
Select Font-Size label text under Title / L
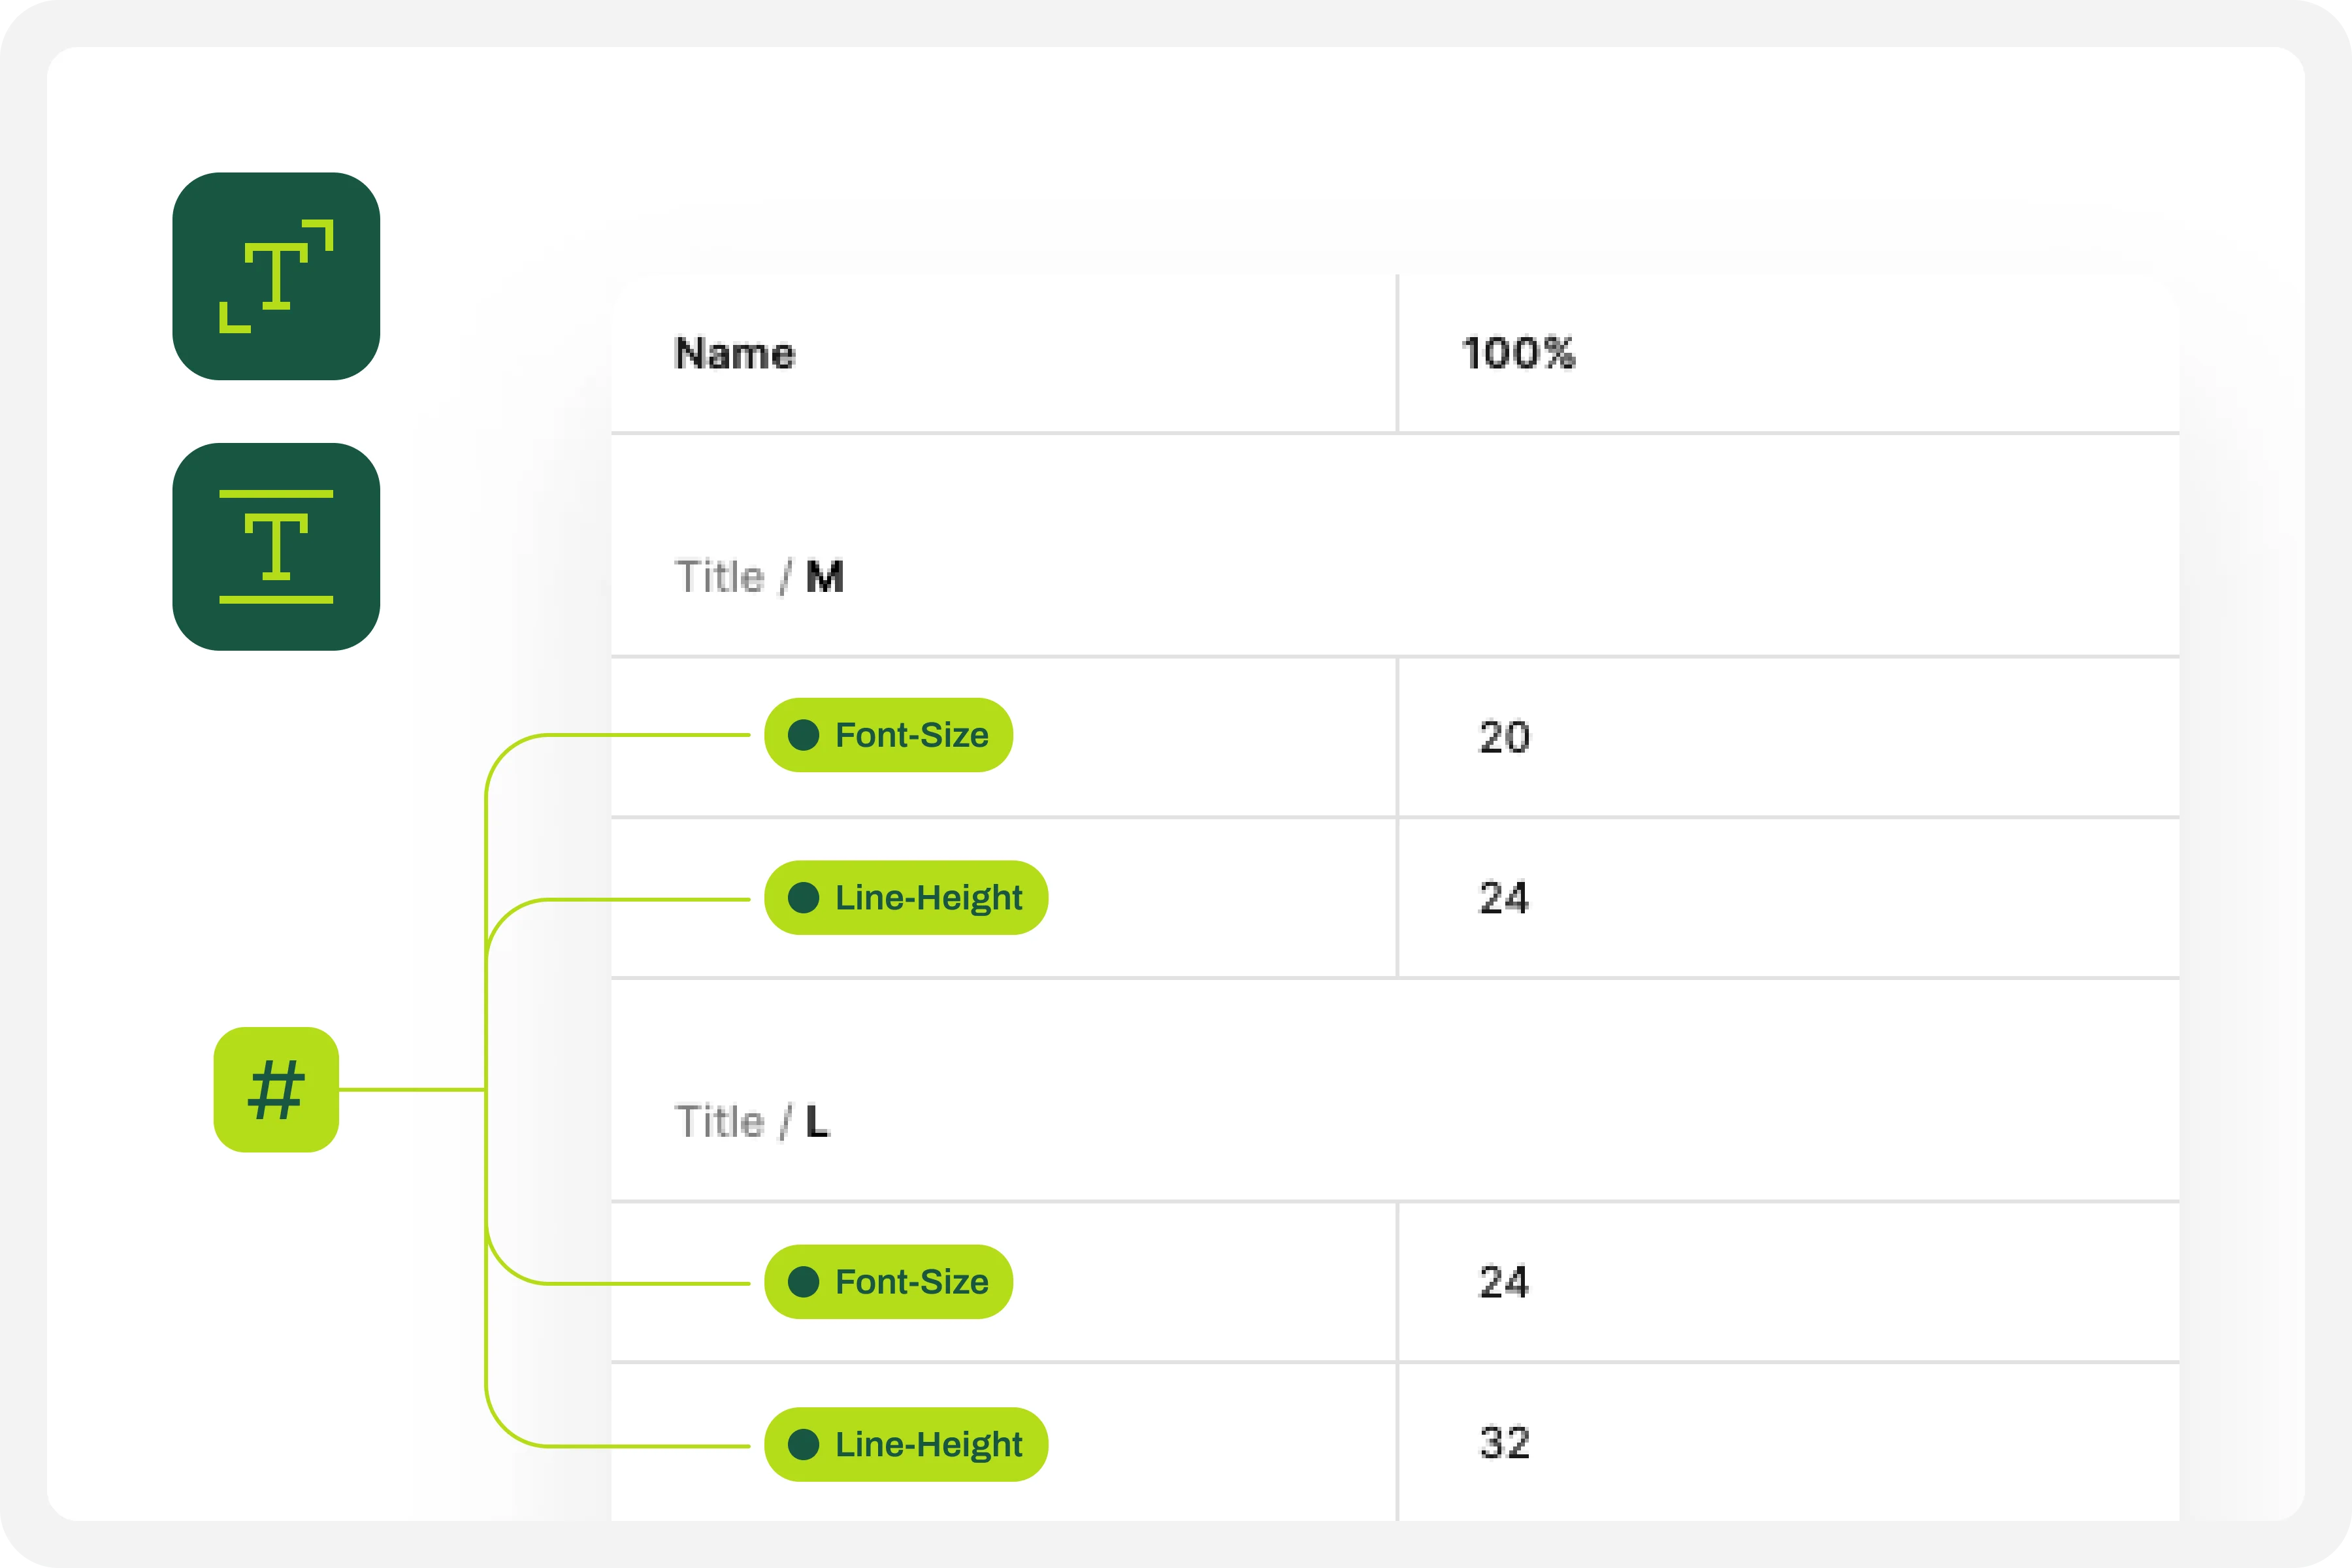[911, 1282]
